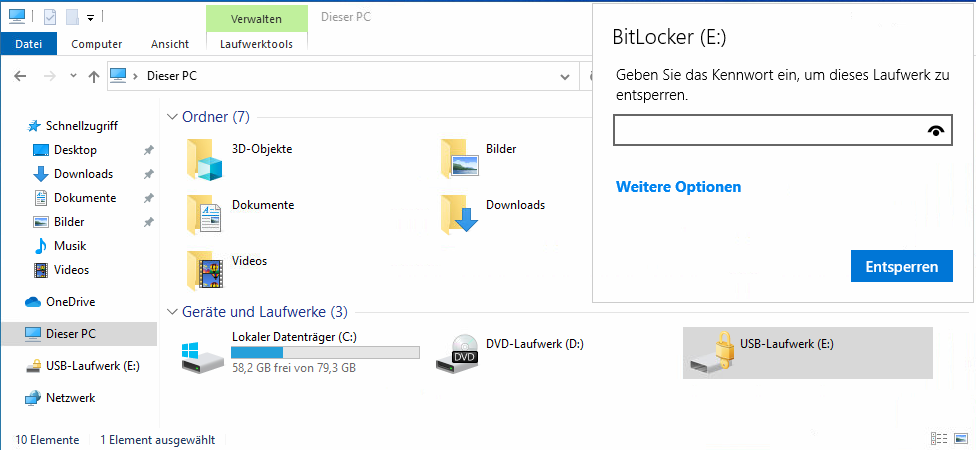Select the DVD-Laufwerk (D:) drive icon
Viewport: 976px width, 450px height.
456,354
